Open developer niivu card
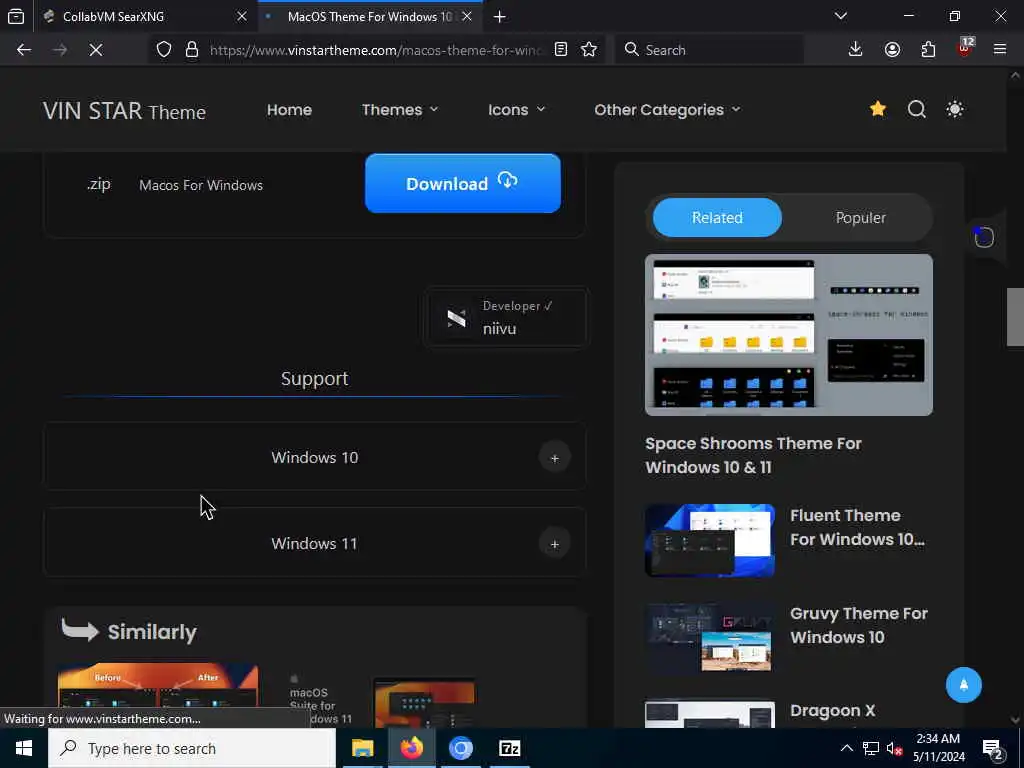 click(x=505, y=318)
